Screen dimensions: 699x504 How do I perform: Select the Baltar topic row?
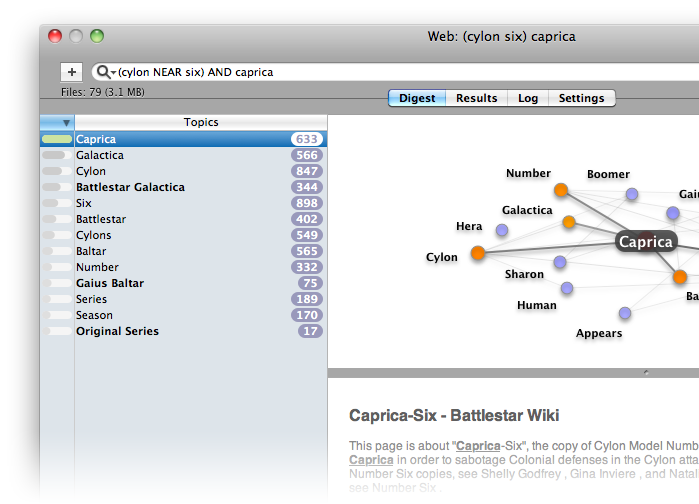[x=183, y=251]
